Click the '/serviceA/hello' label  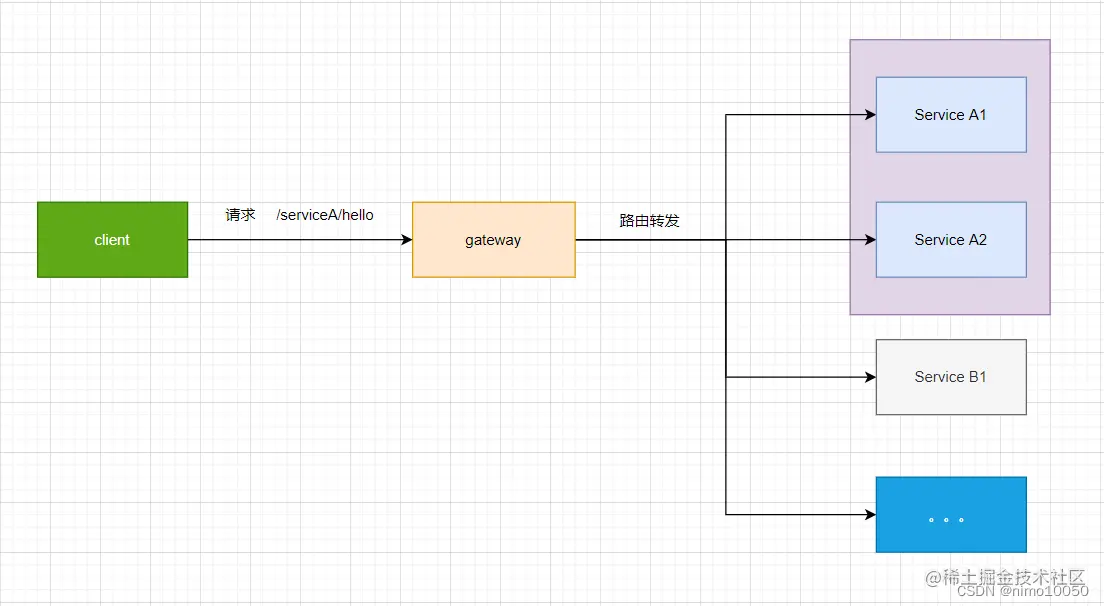325,215
